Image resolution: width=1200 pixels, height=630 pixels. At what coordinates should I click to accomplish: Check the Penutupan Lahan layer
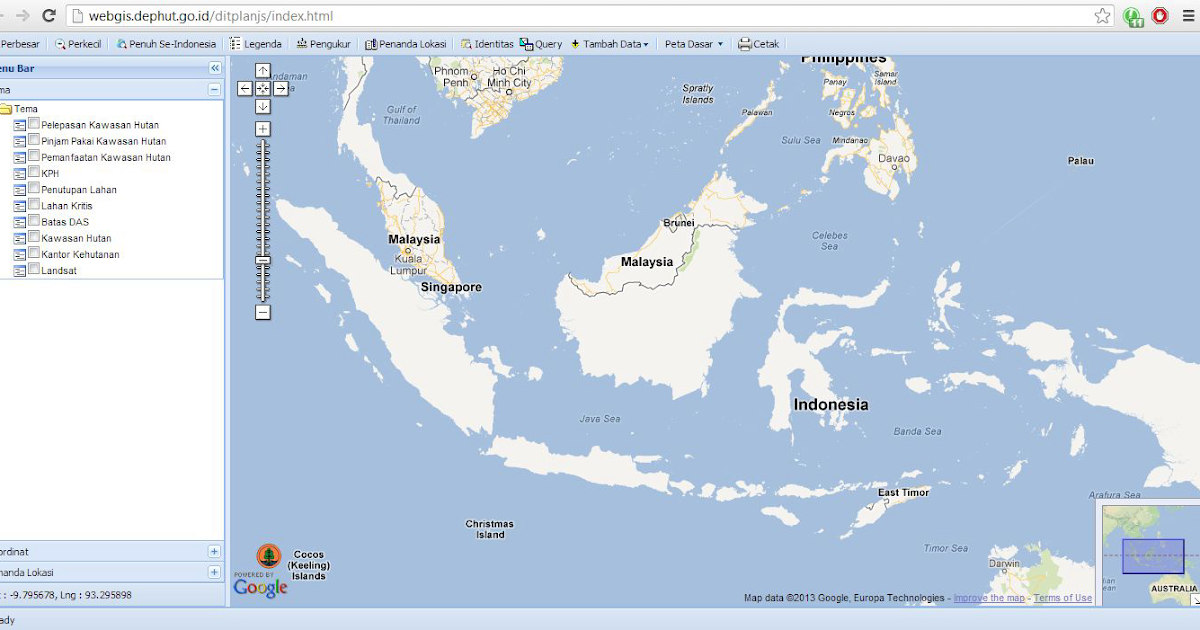[x=34, y=189]
